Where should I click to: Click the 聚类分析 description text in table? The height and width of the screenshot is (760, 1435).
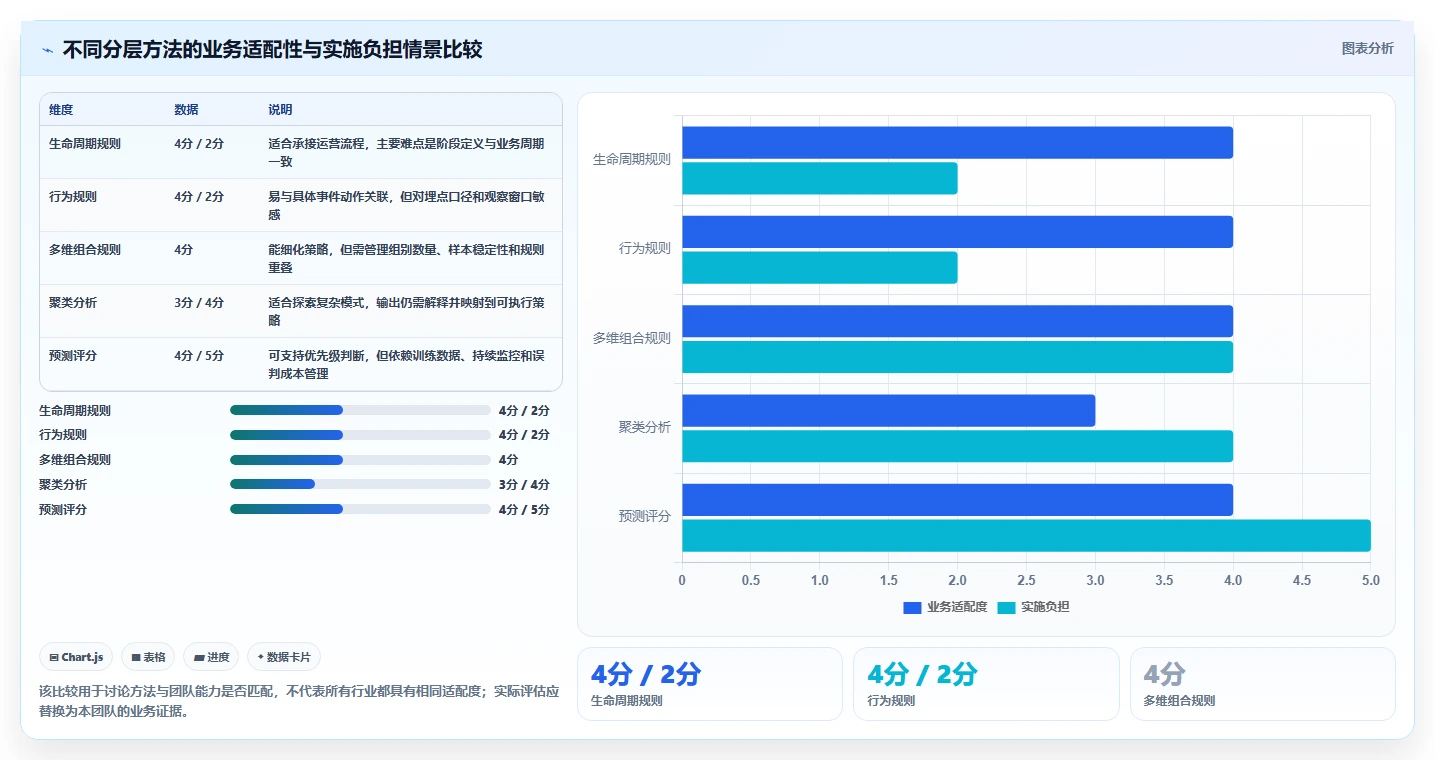coord(406,312)
